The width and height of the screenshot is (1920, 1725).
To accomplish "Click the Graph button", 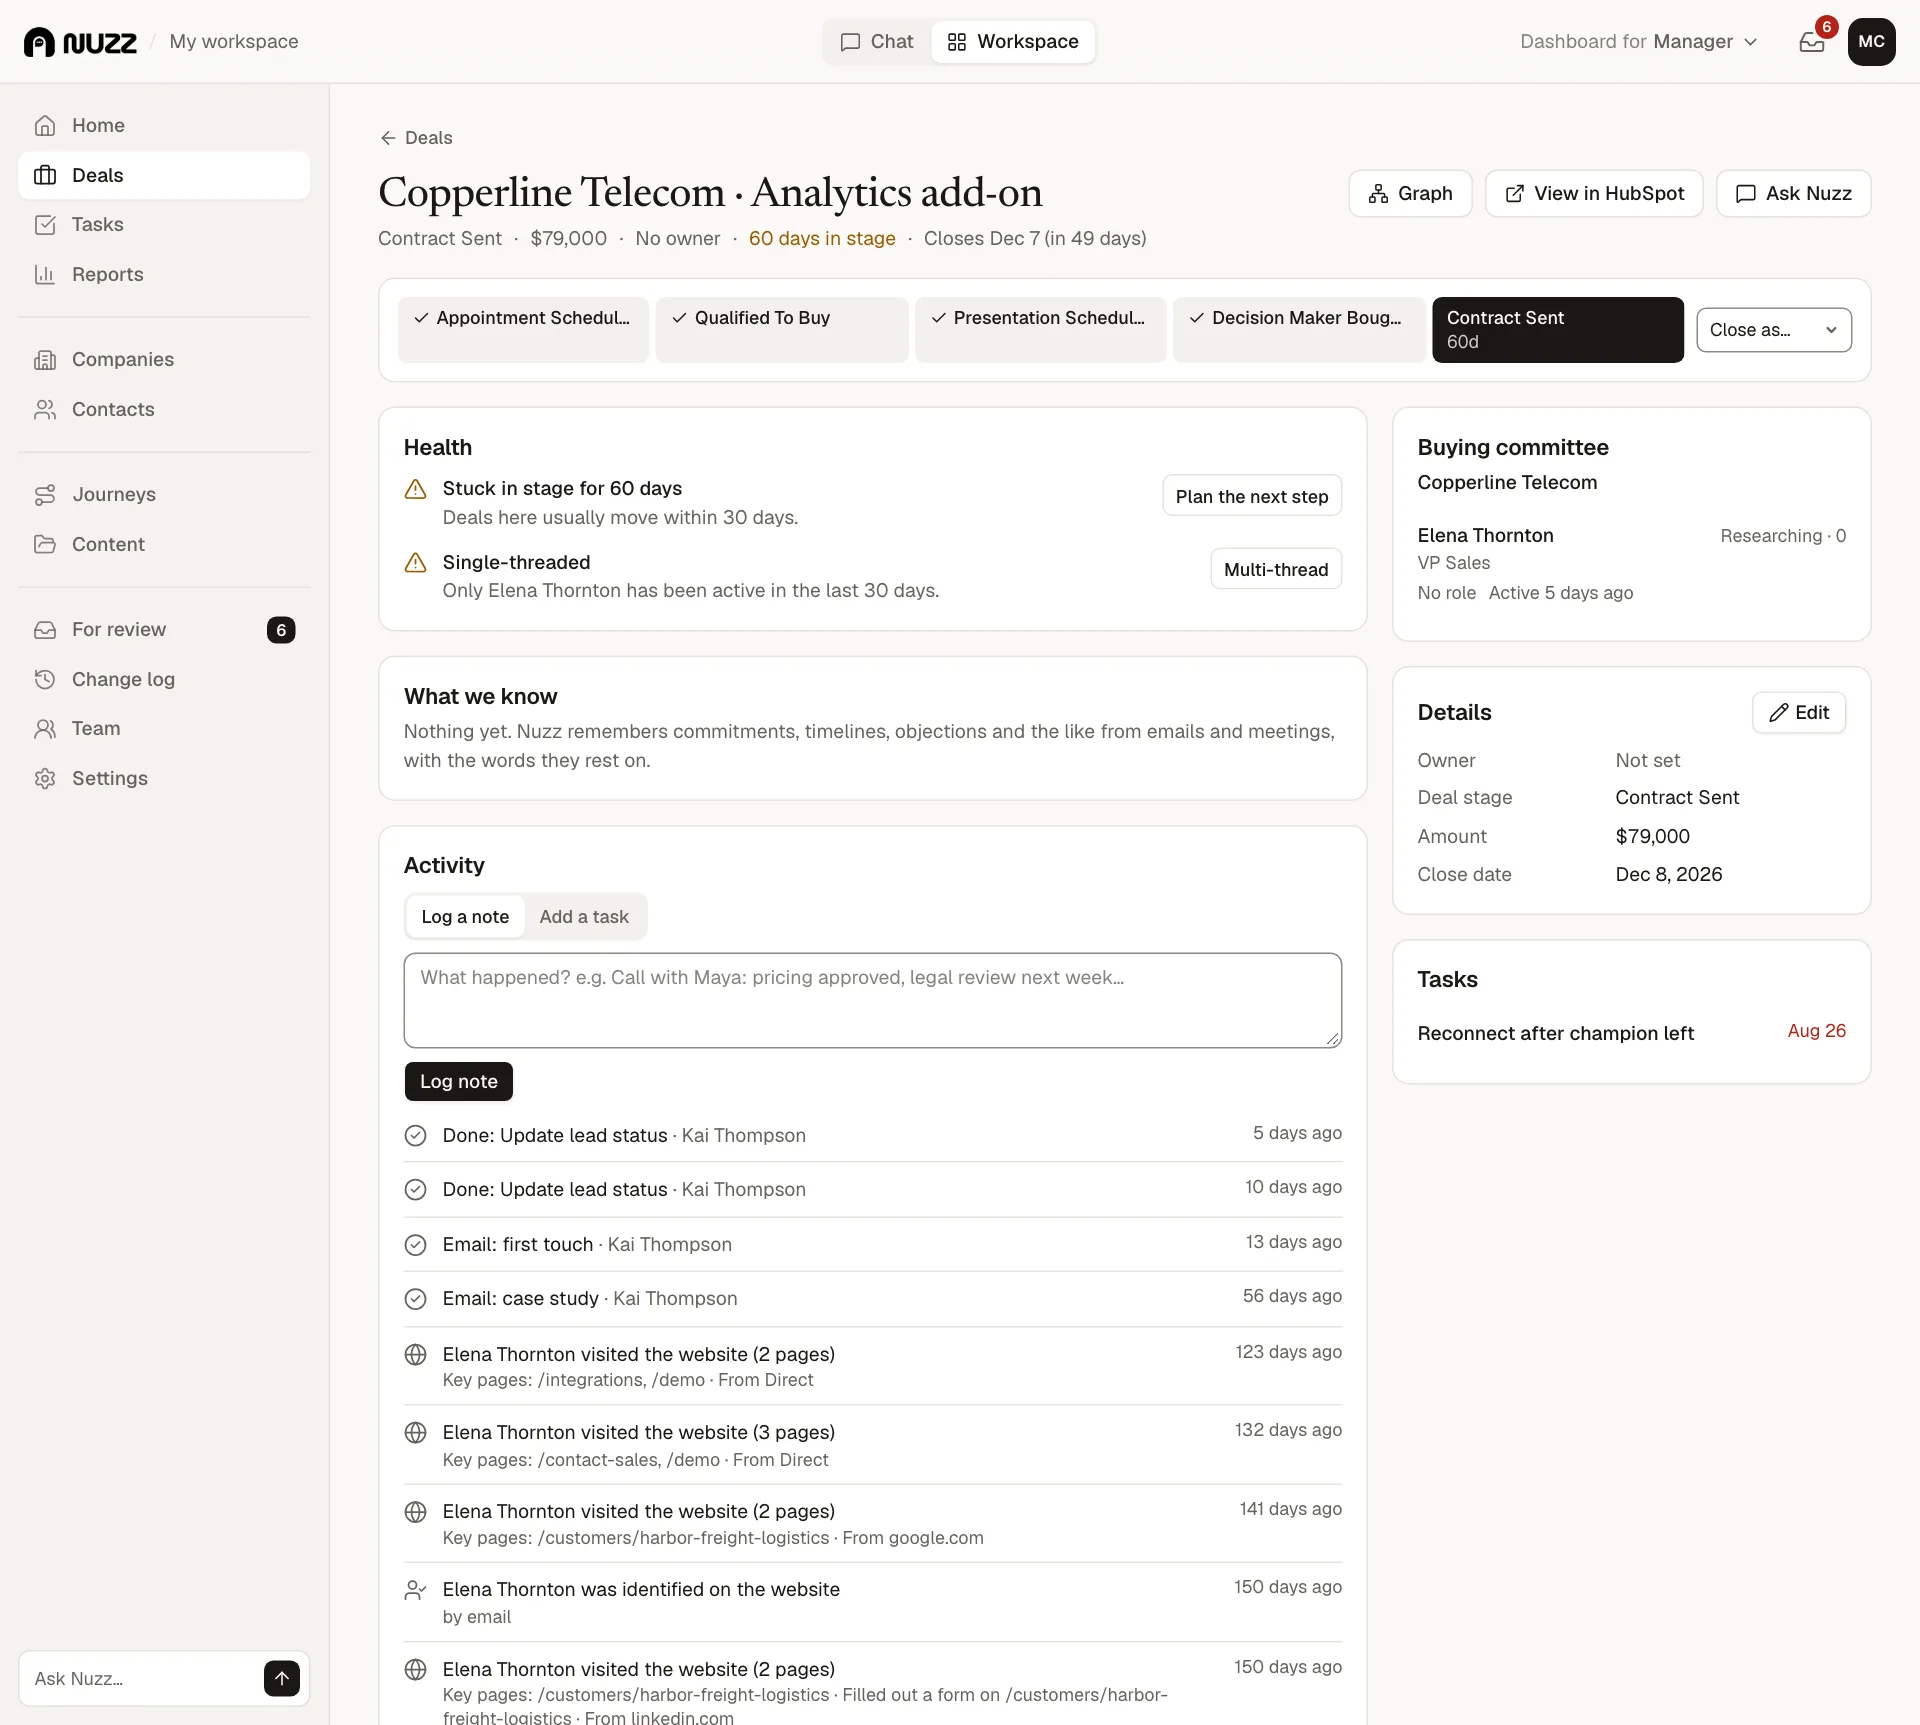I will point(1410,193).
